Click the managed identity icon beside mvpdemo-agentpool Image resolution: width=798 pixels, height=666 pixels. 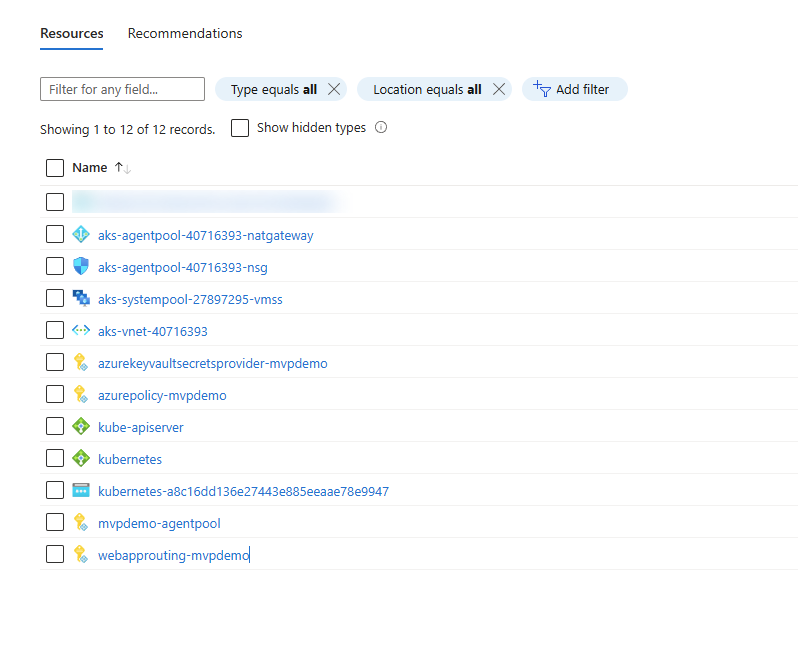tap(81, 522)
